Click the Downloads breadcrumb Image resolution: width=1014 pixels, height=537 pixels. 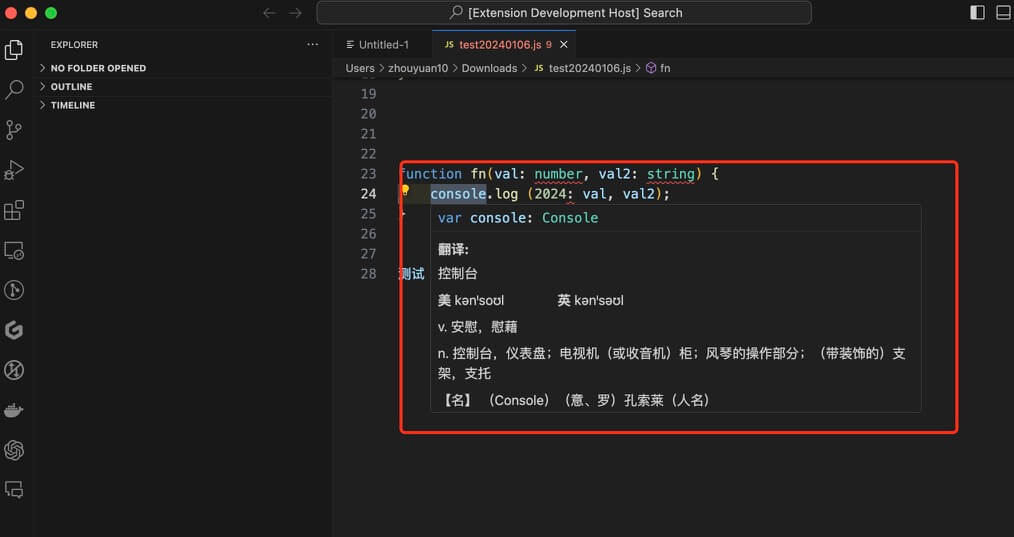489,68
